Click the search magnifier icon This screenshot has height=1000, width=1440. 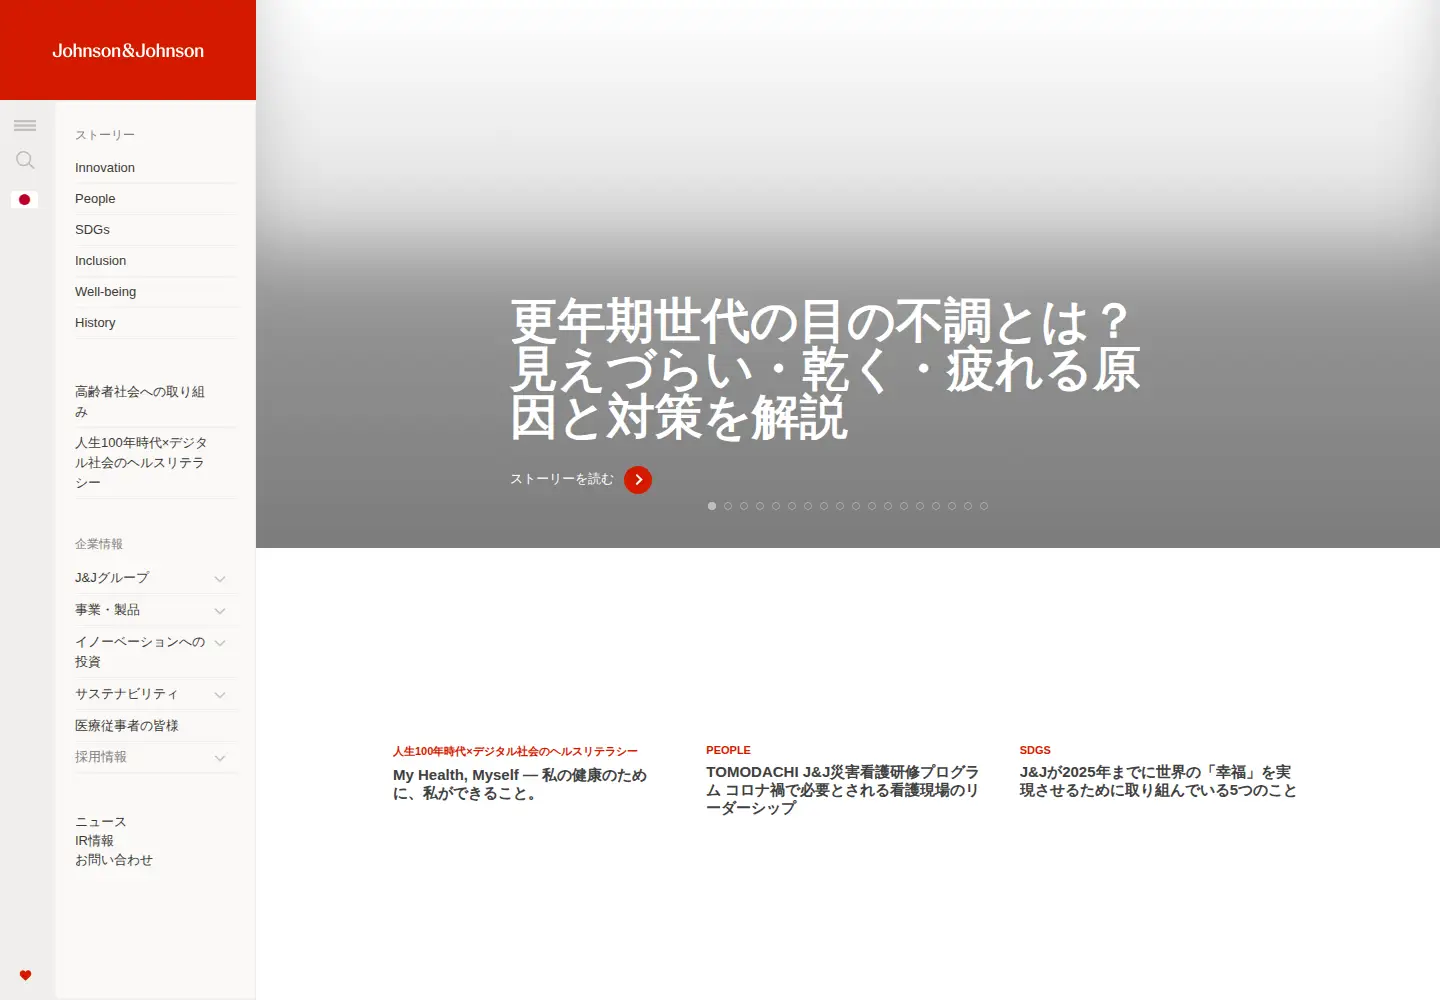pyautogui.click(x=25, y=160)
